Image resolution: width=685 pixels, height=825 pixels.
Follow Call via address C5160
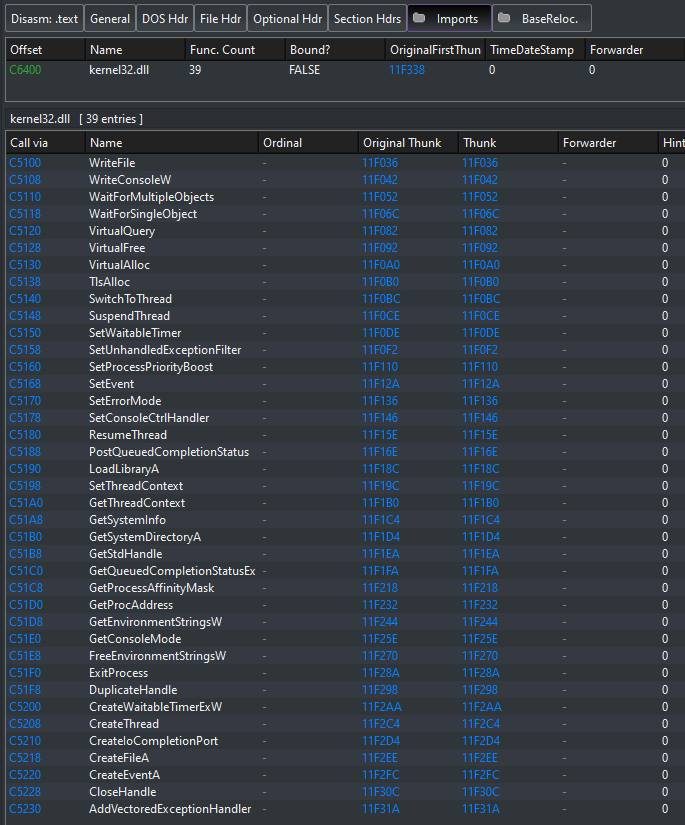pos(25,367)
